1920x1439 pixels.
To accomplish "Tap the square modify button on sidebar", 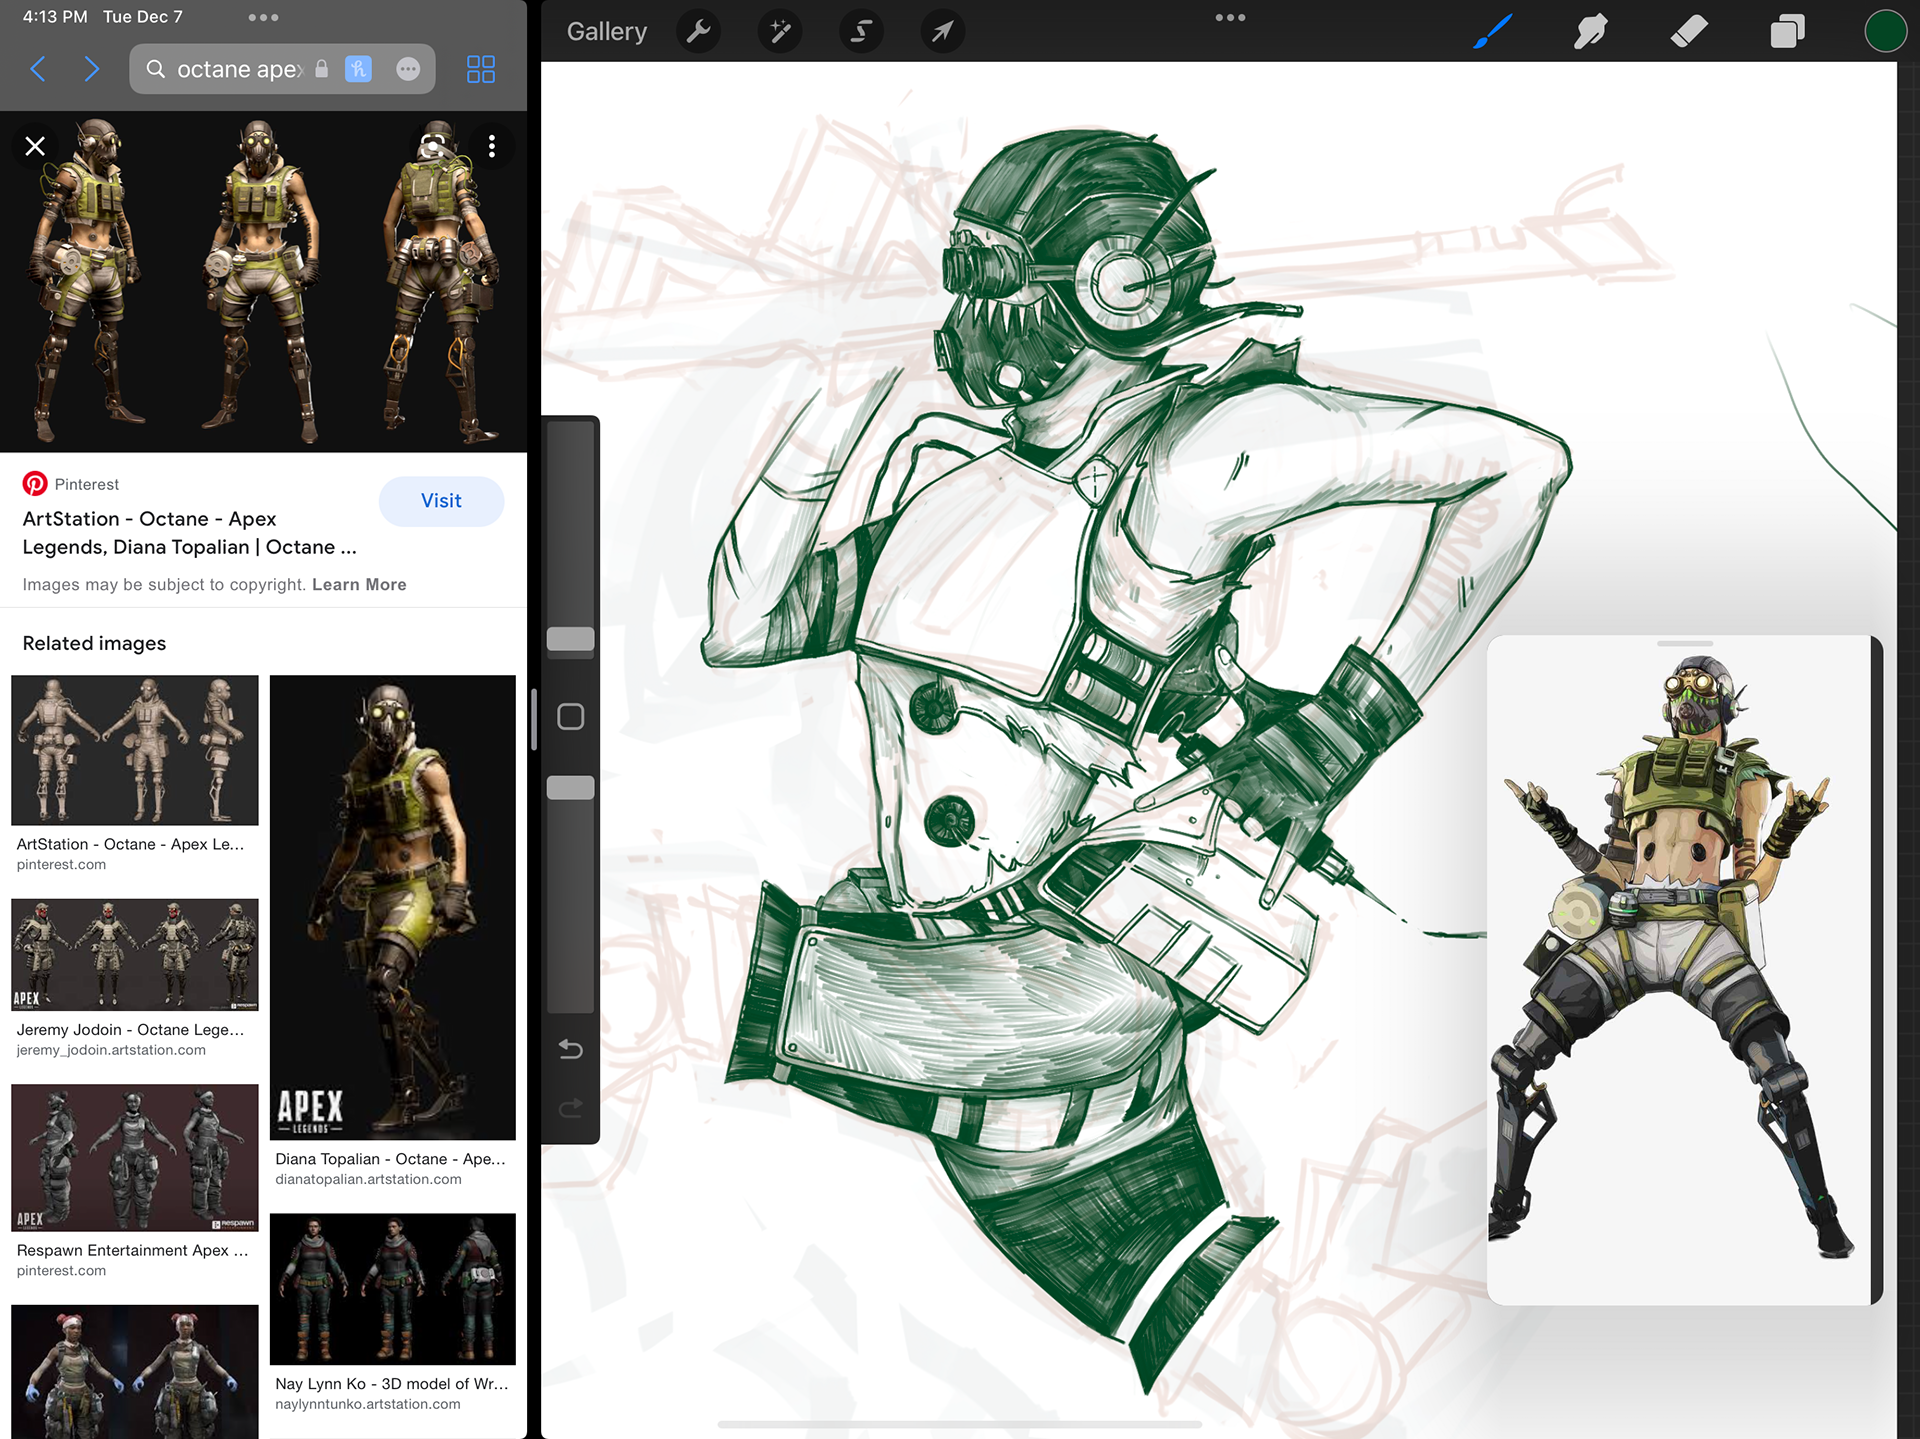I will pos(571,717).
